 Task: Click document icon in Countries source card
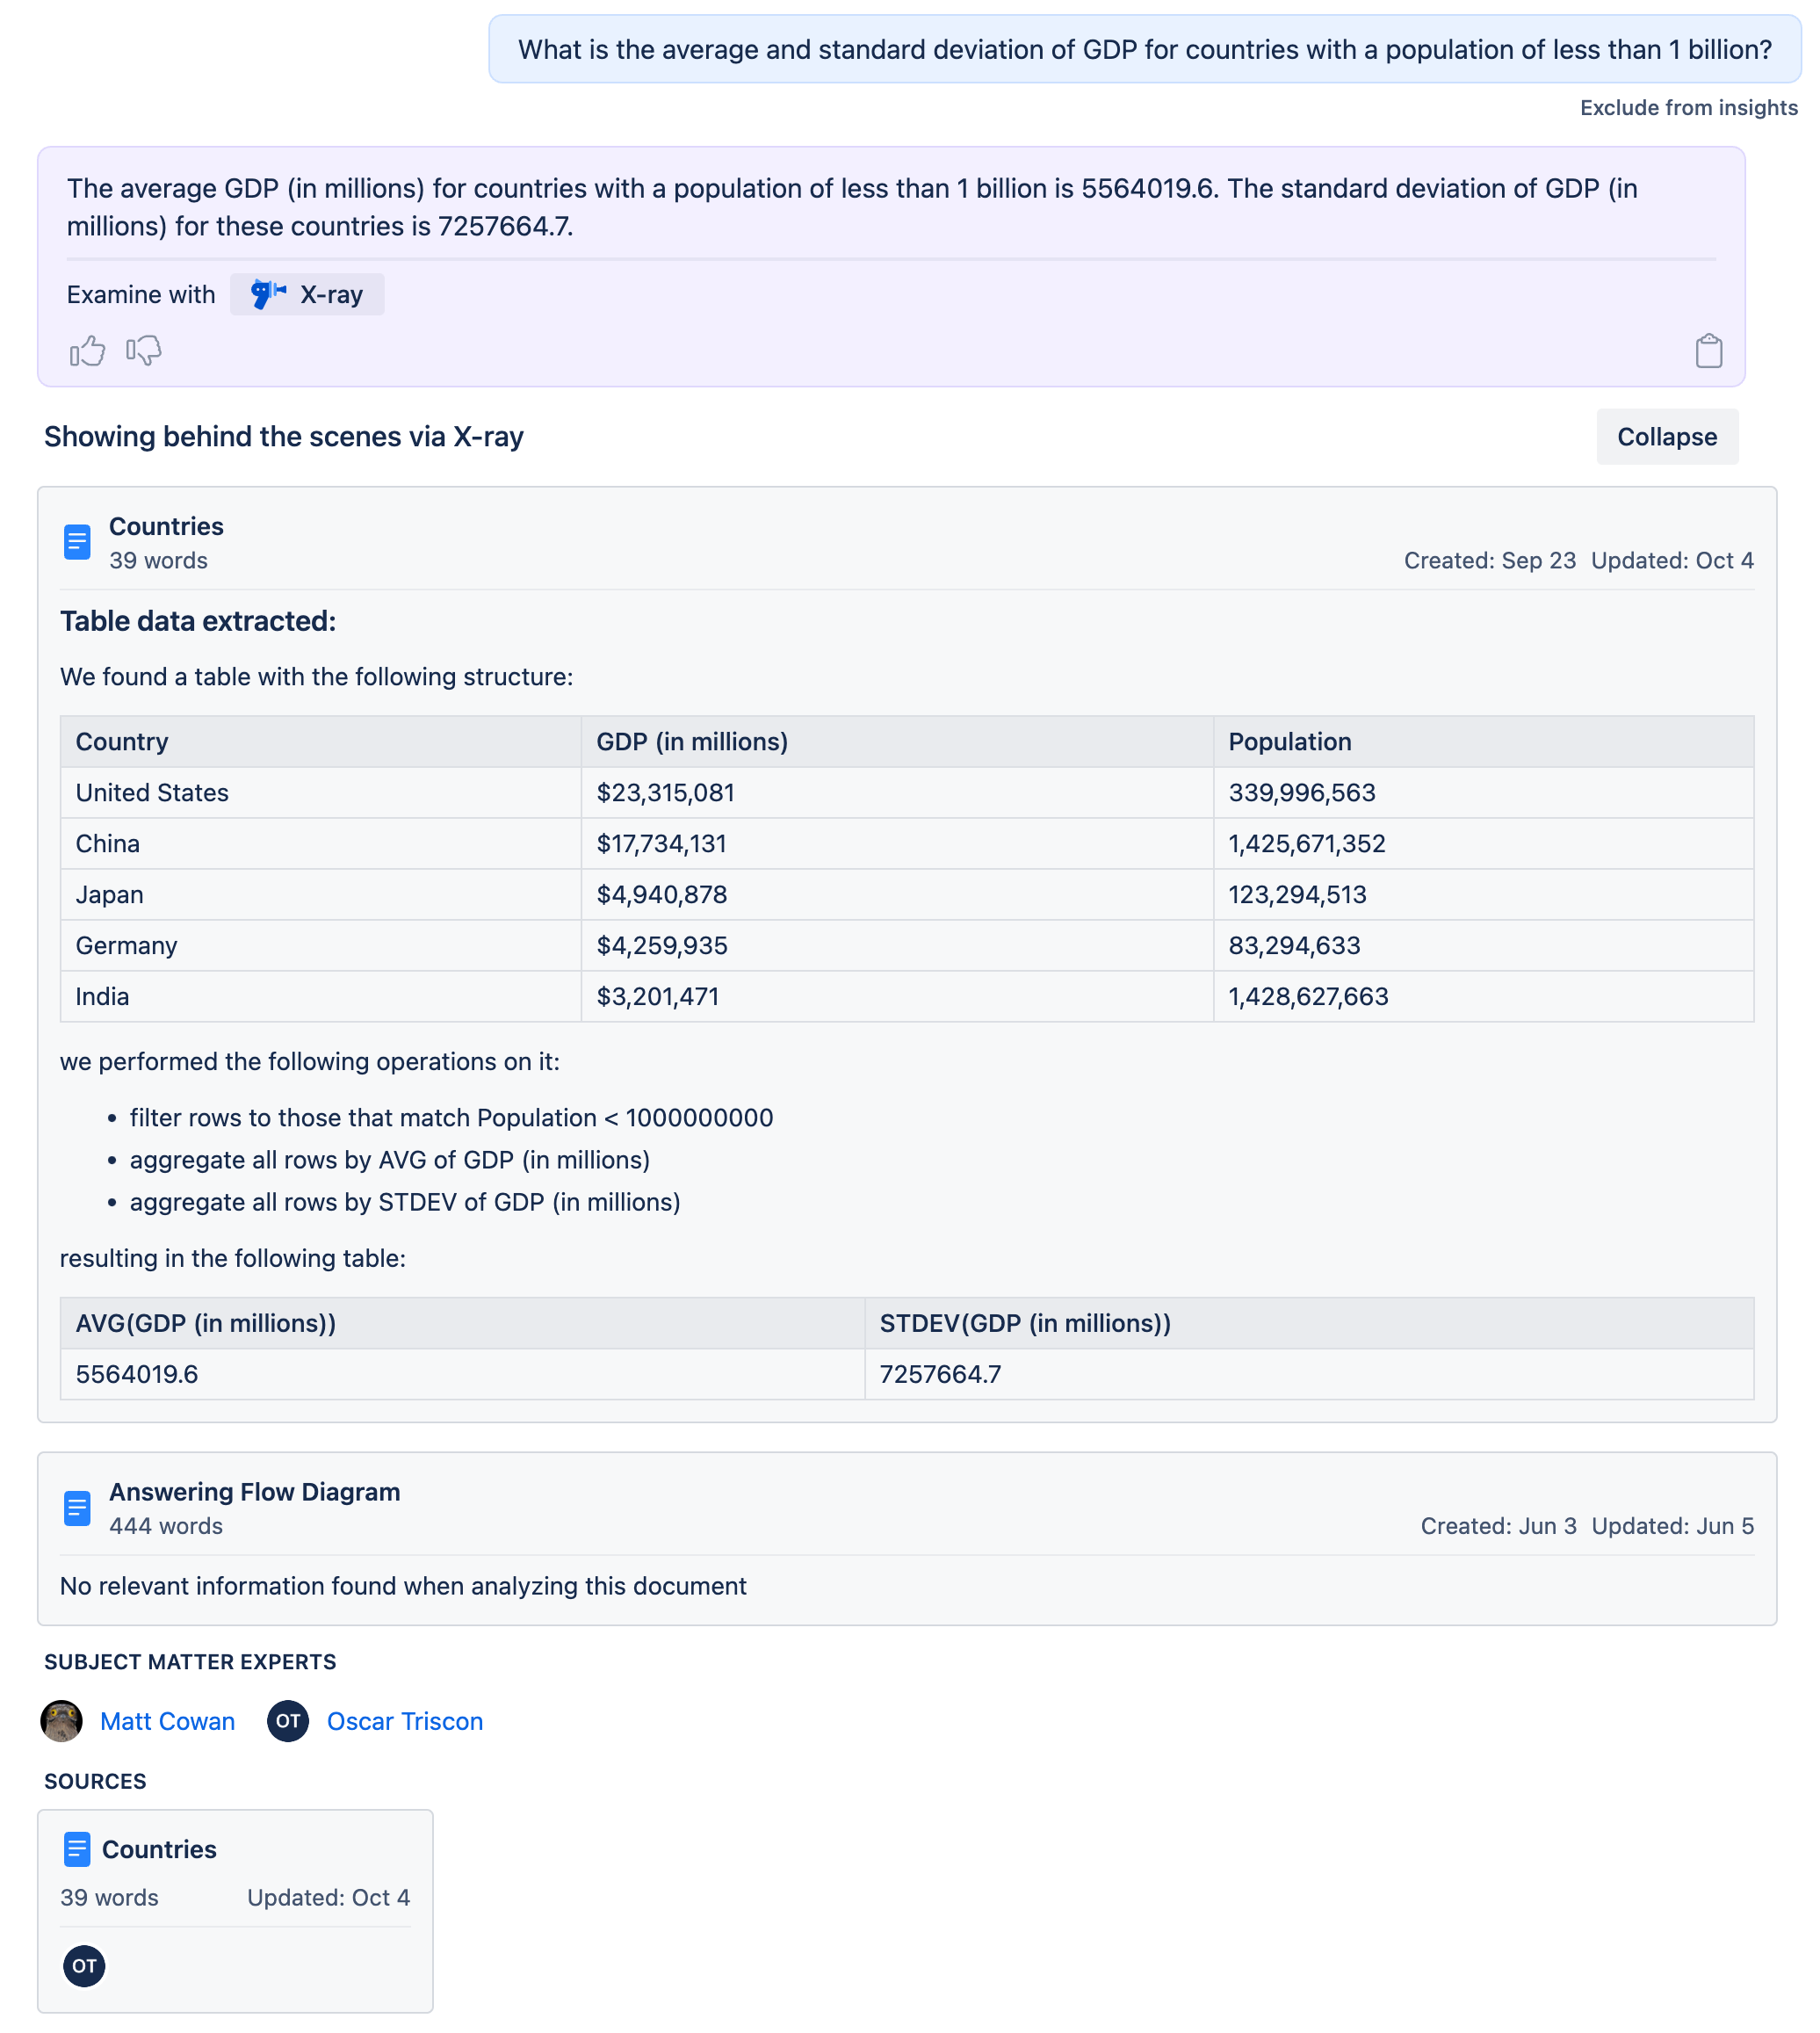click(x=77, y=1849)
